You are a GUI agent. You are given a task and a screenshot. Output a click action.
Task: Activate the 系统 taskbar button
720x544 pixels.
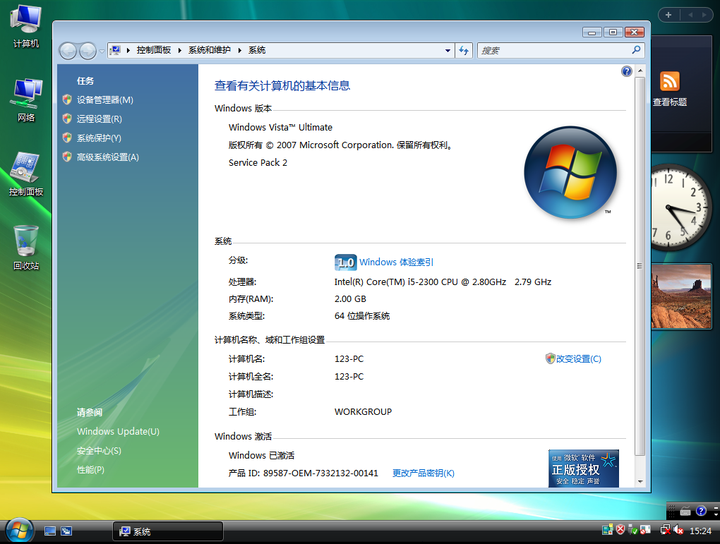(168, 531)
